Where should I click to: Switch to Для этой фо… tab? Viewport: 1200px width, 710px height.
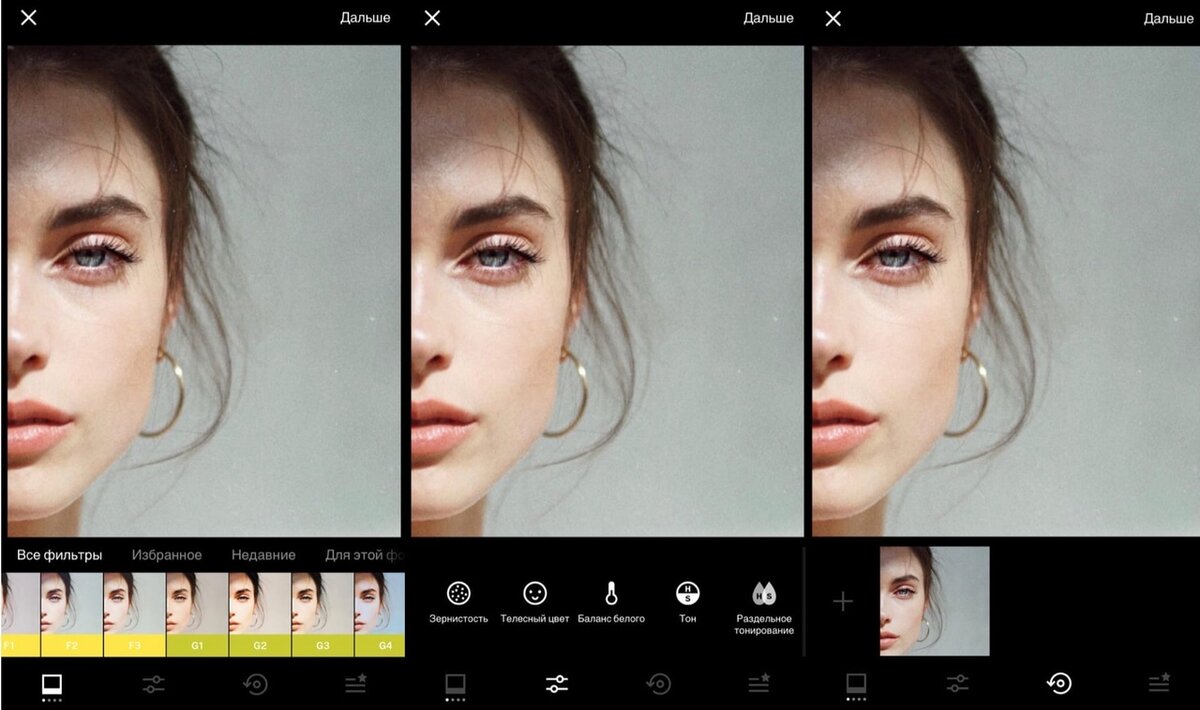(364, 555)
